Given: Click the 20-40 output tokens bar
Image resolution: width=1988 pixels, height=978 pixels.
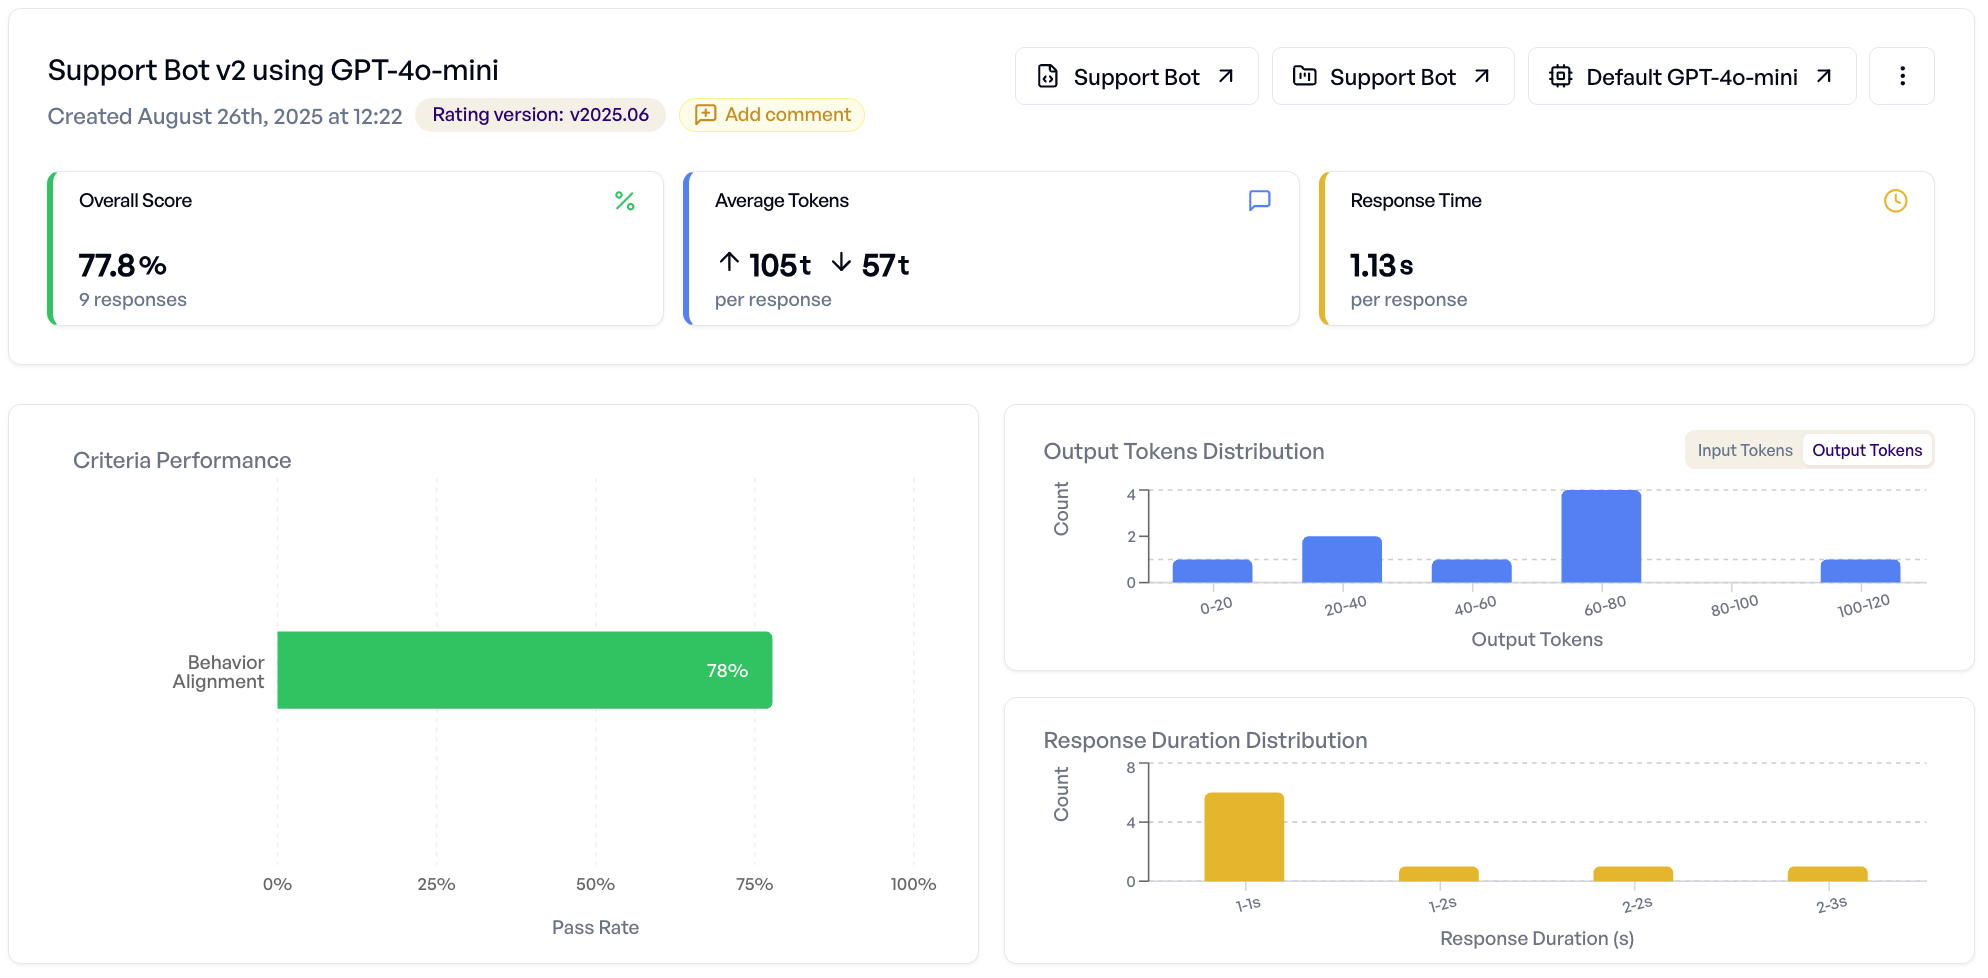Looking at the screenshot, I should [x=1341, y=560].
